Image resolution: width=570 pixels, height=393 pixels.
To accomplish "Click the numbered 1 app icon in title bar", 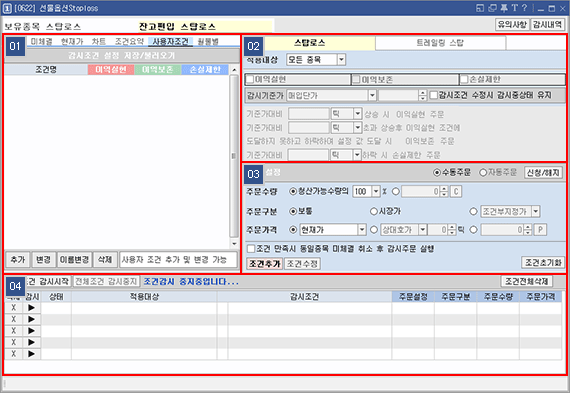I will tap(7, 8).
